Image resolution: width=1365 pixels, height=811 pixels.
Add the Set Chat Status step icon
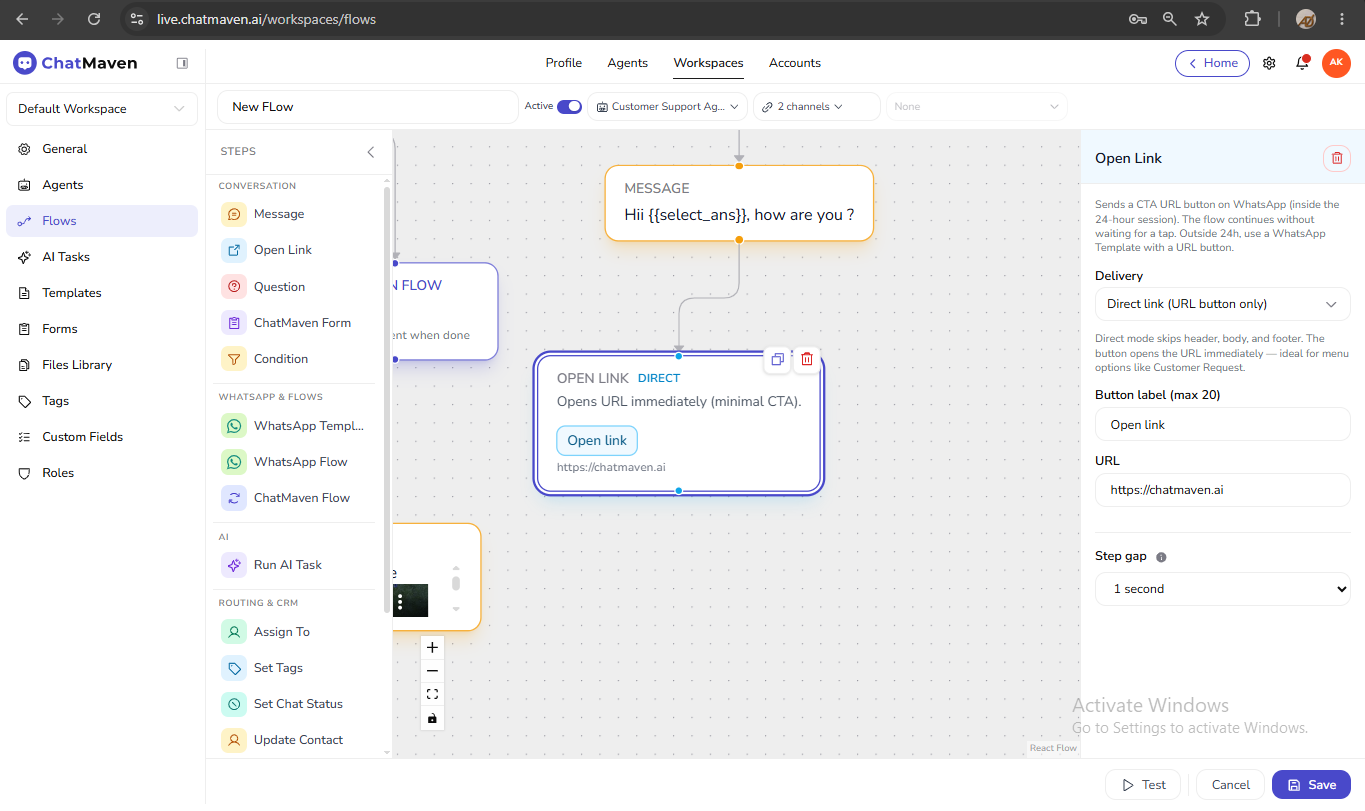point(234,704)
